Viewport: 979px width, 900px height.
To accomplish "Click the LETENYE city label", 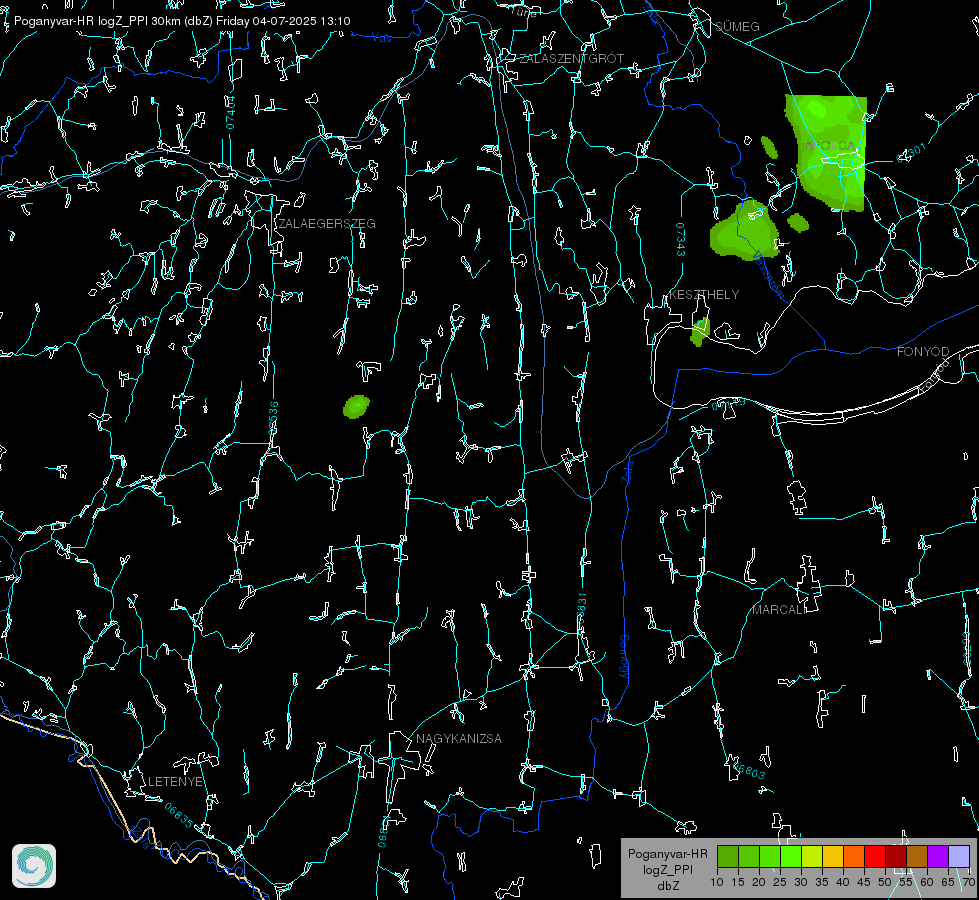I will tap(175, 782).
